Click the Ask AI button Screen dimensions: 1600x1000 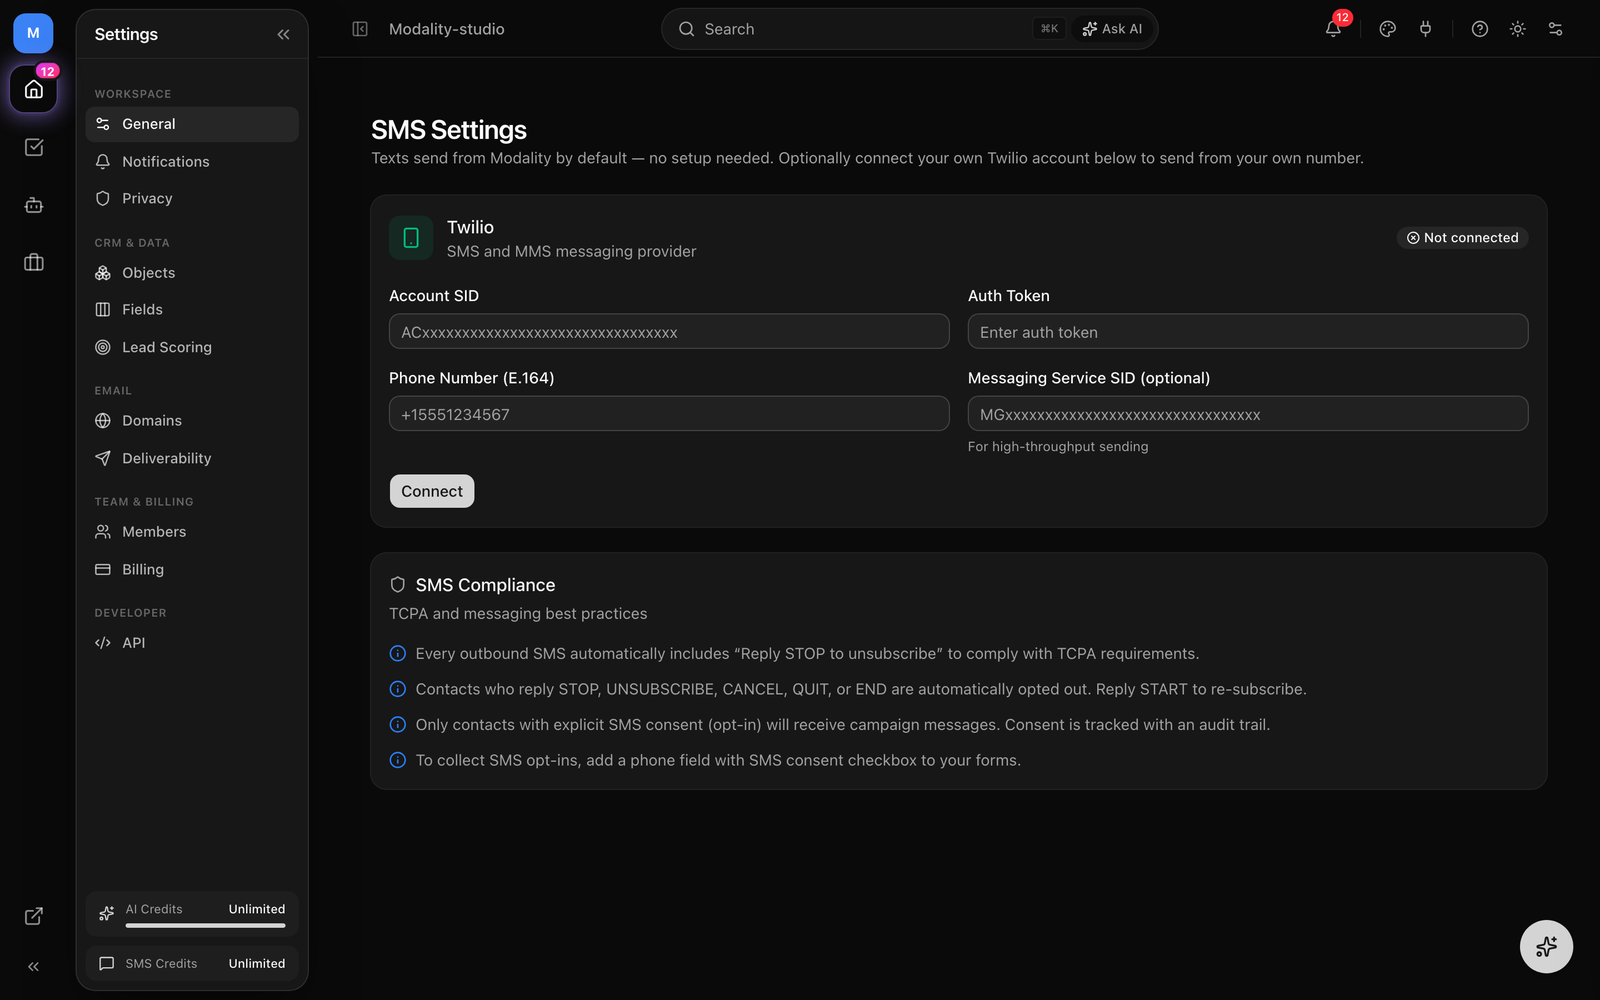1112,29
